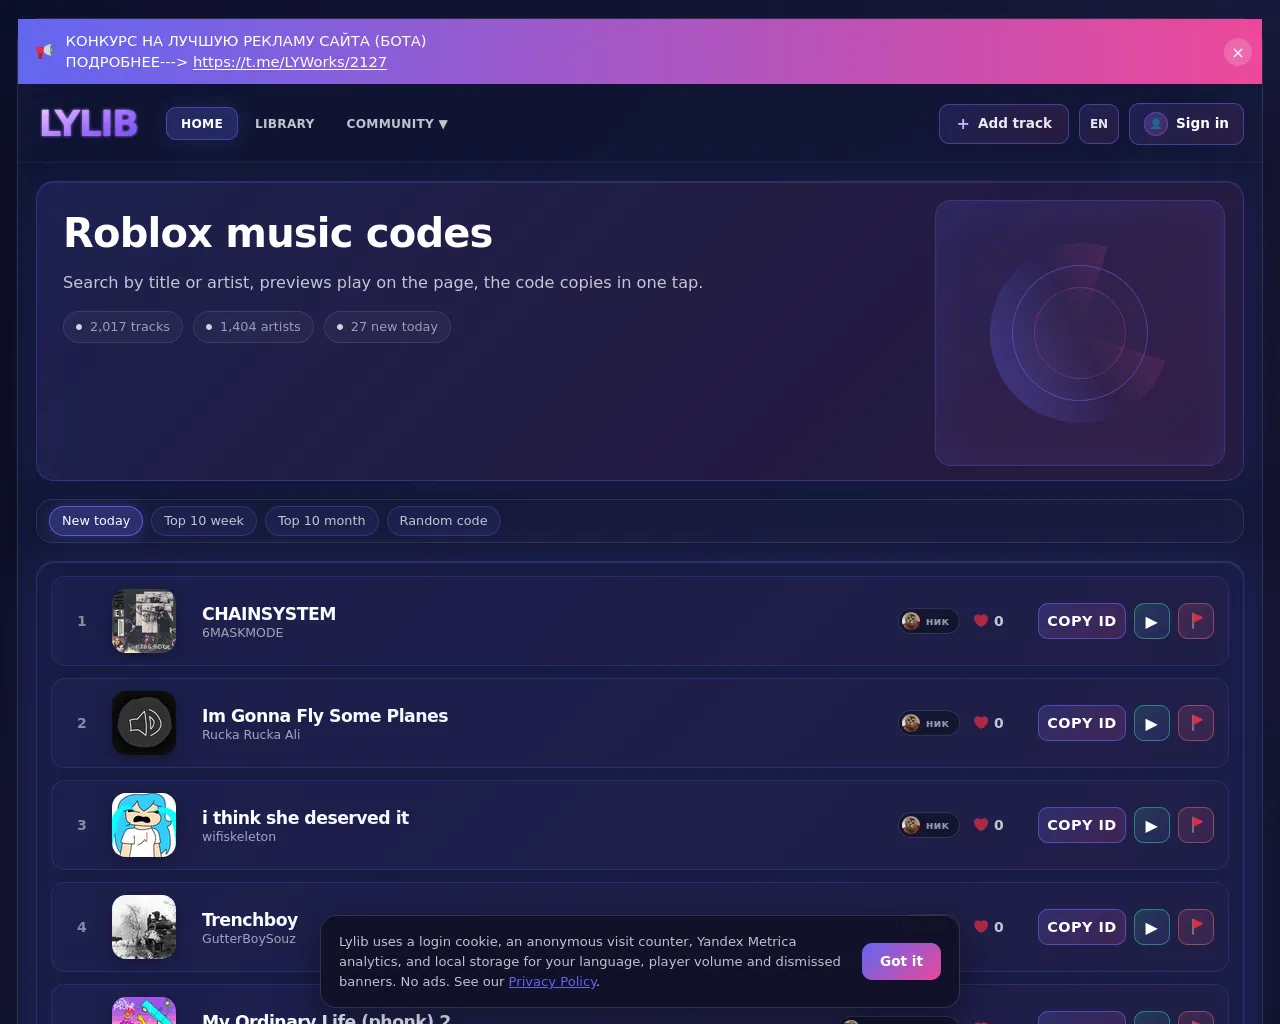This screenshot has height=1024, width=1280.
Task: Select the New today filter
Action: click(96, 521)
